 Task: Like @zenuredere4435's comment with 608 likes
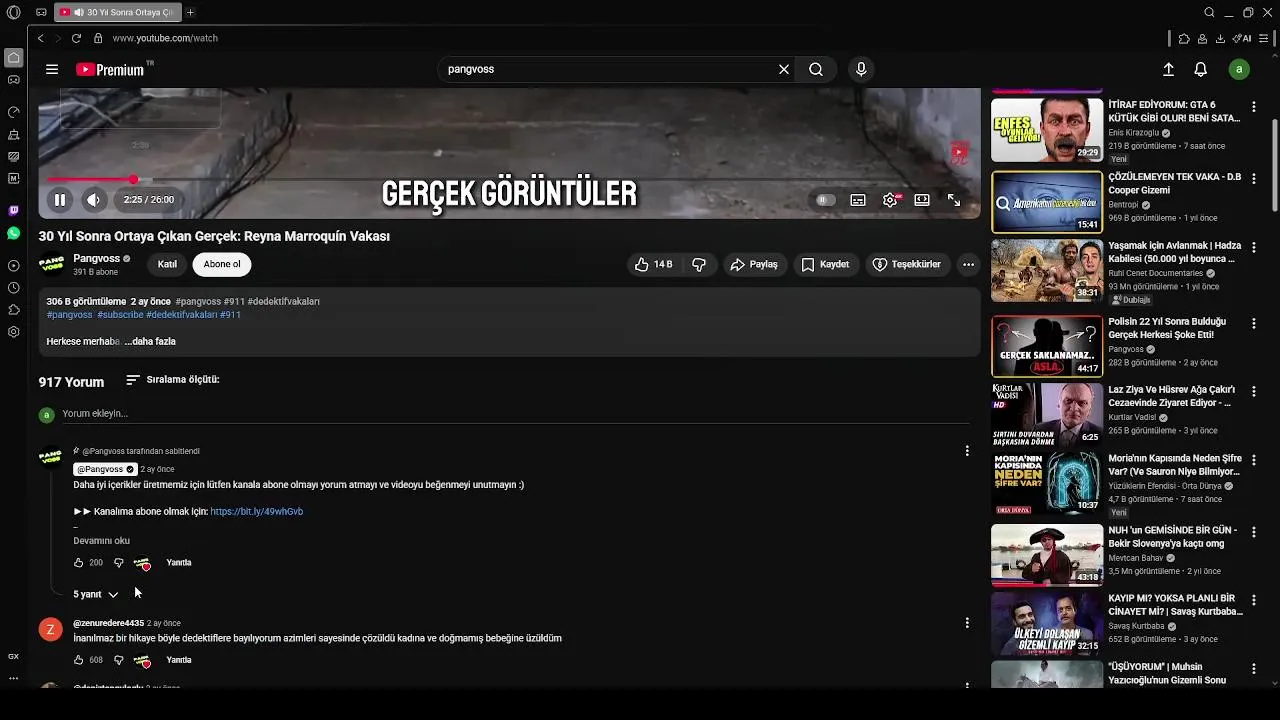(79, 660)
